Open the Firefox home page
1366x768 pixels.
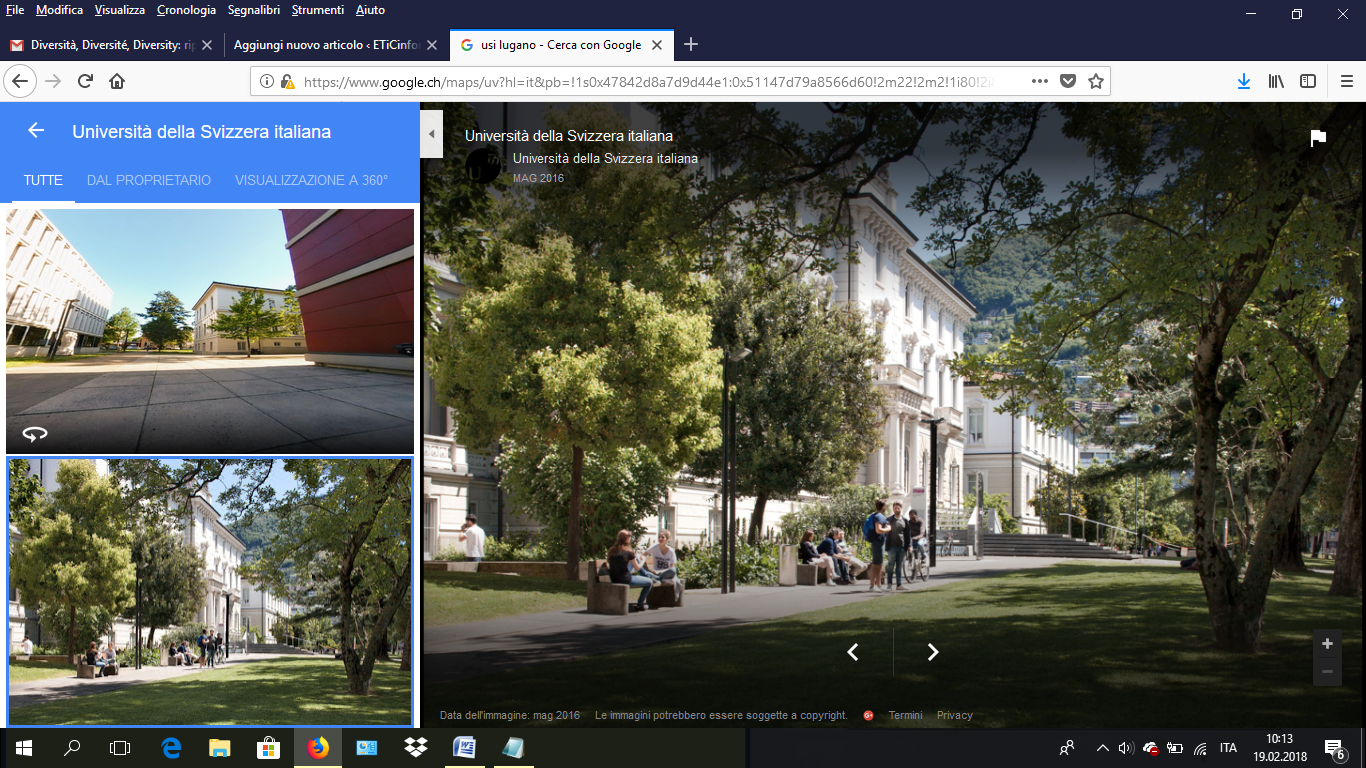pos(117,81)
